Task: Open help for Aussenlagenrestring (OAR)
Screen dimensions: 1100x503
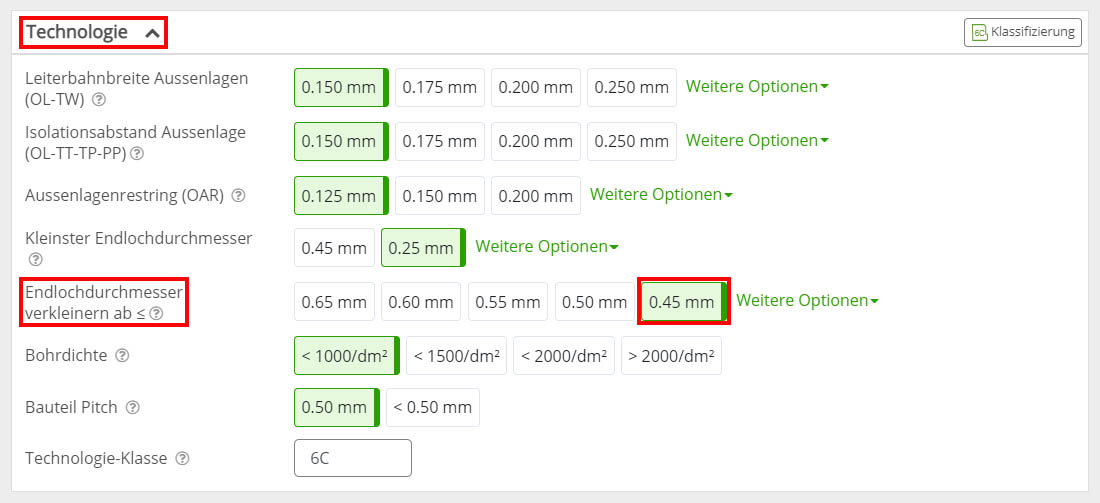Action: tap(238, 196)
